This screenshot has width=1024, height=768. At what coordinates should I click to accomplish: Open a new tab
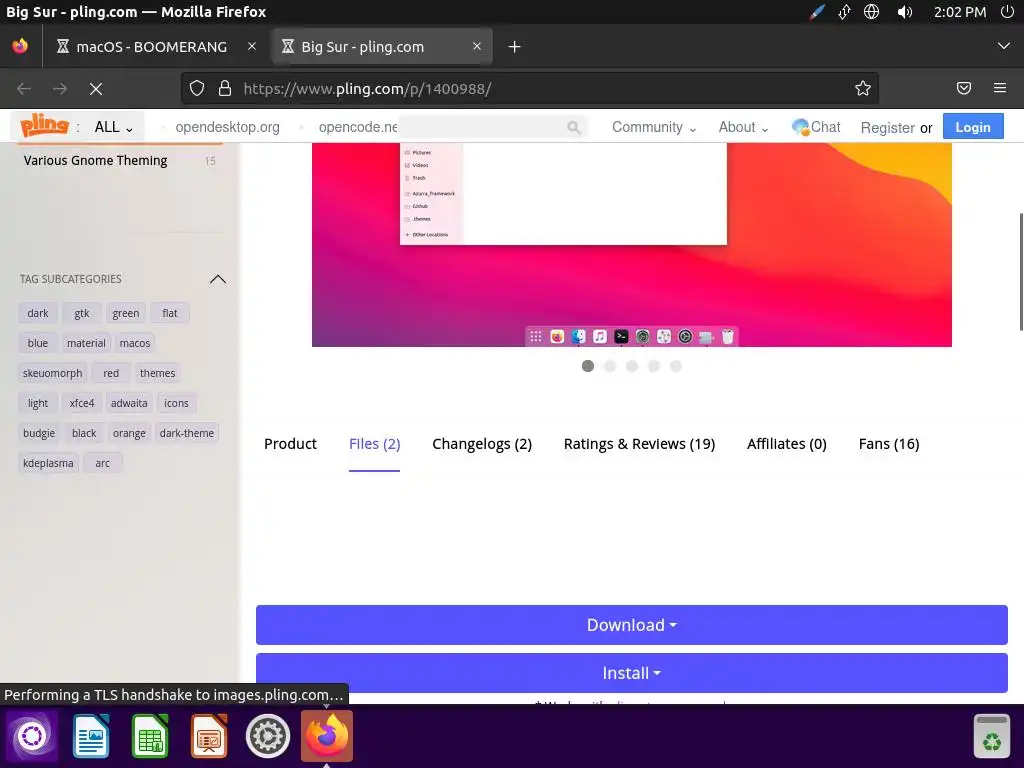[515, 47]
